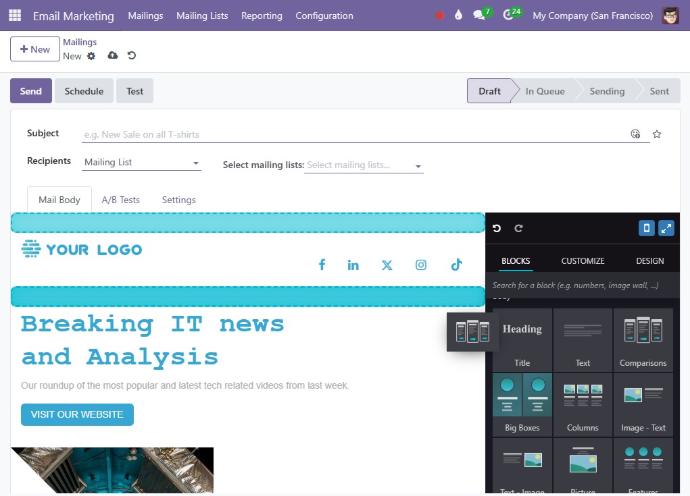Click the purple Send button
This screenshot has height=496, width=690.
click(x=31, y=91)
